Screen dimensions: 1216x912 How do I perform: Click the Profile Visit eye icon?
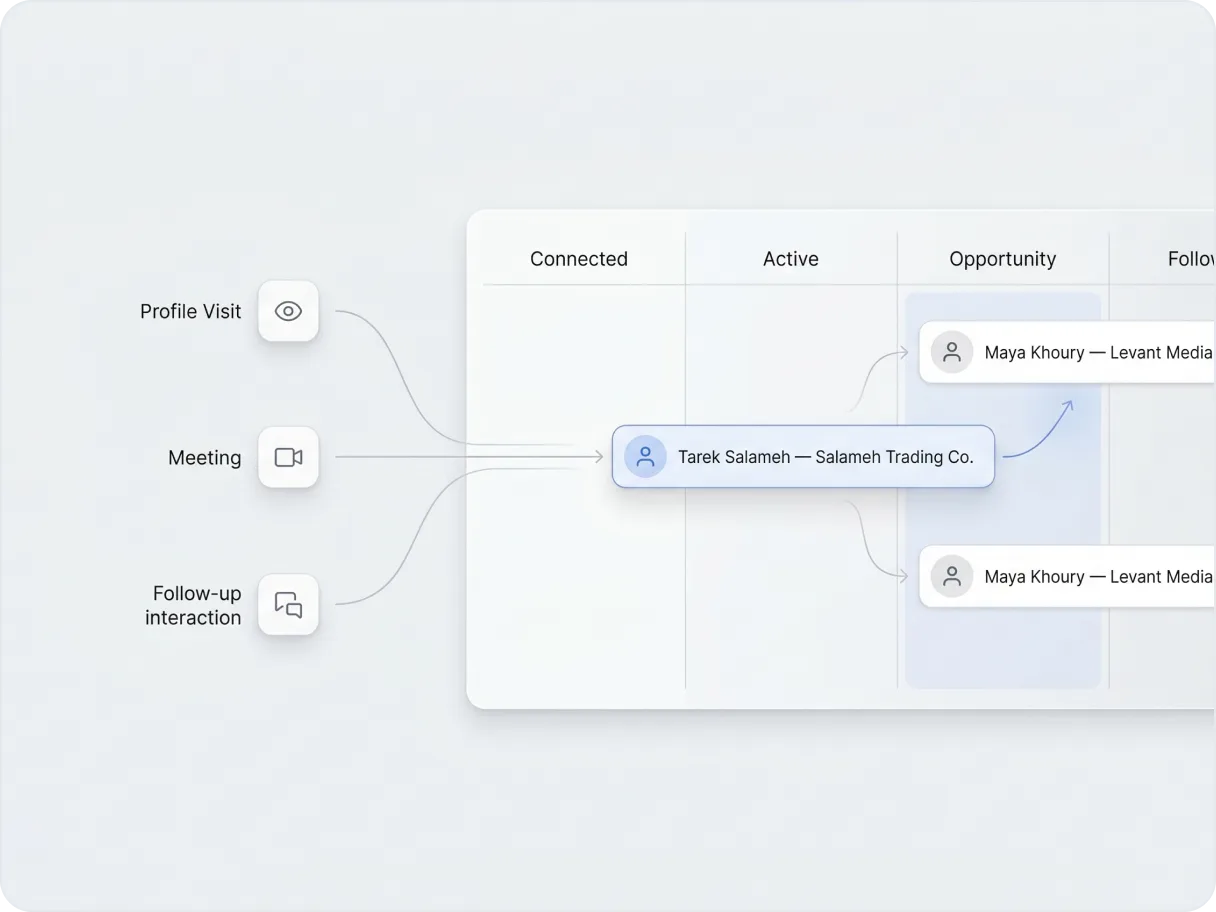[x=288, y=311]
